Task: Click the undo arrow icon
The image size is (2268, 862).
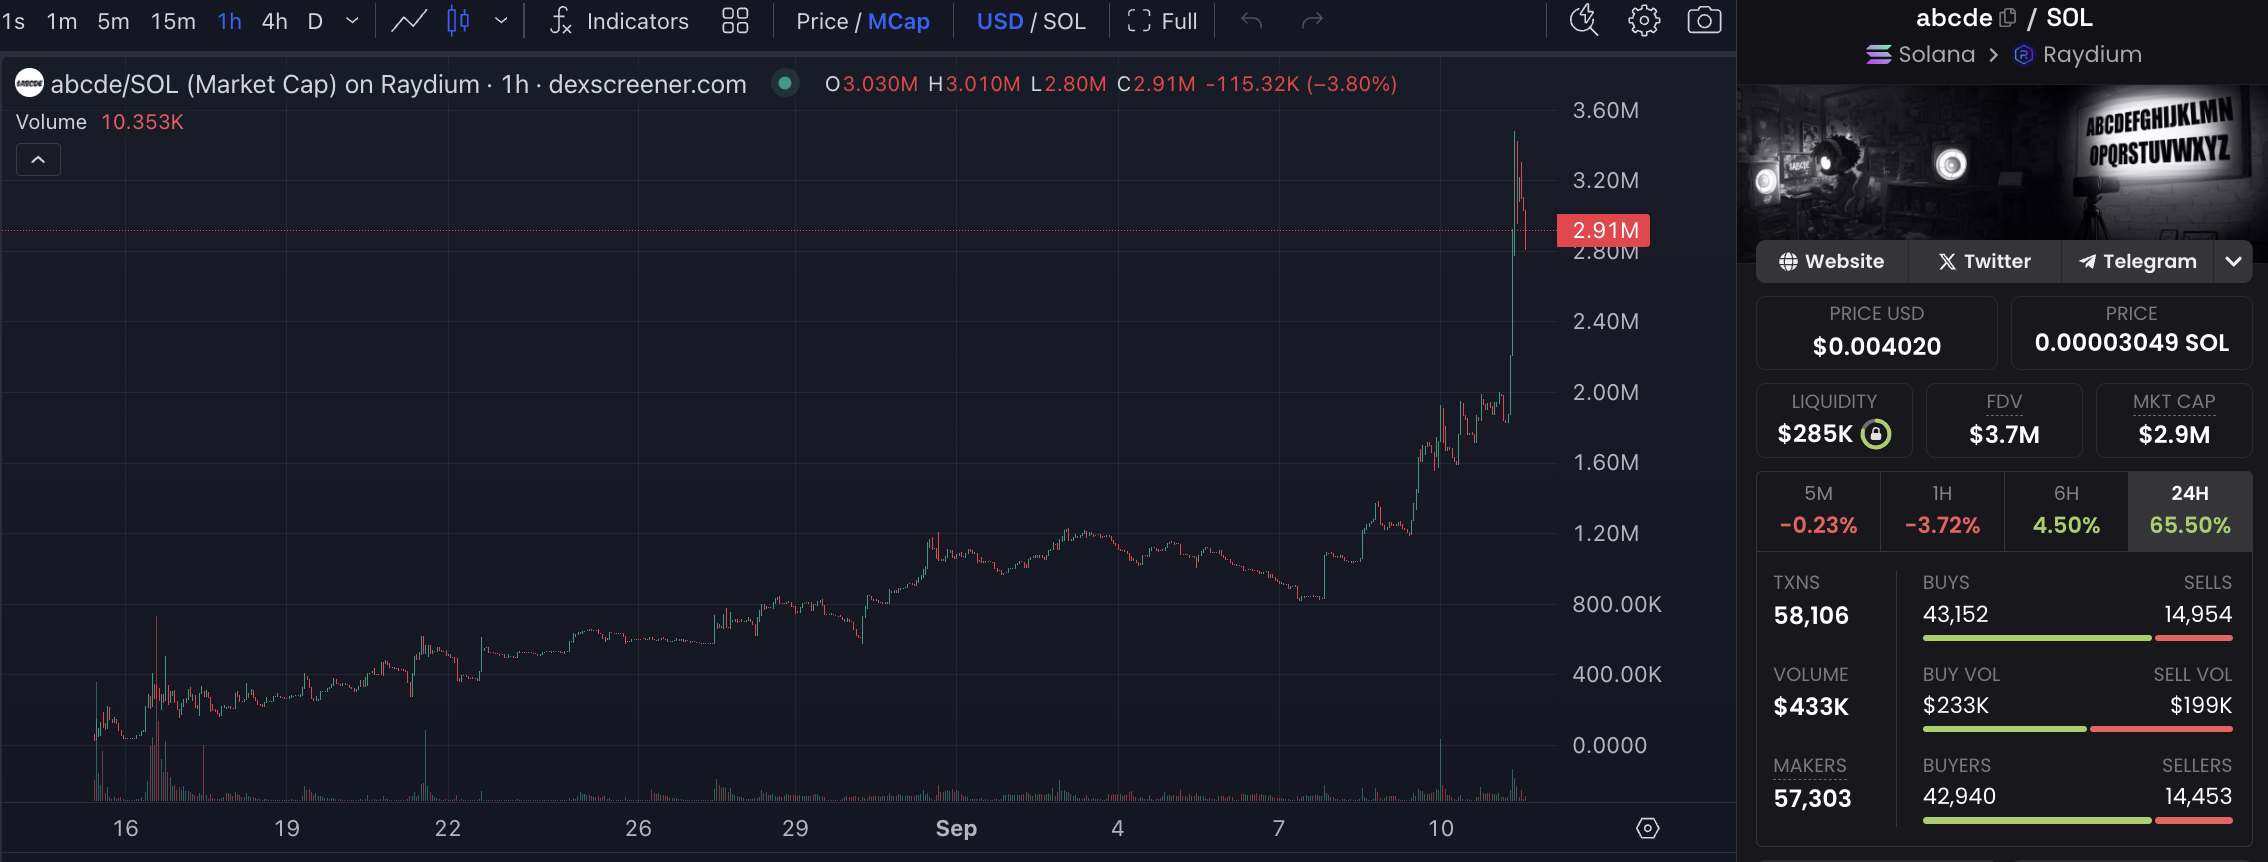Action: 1252,21
